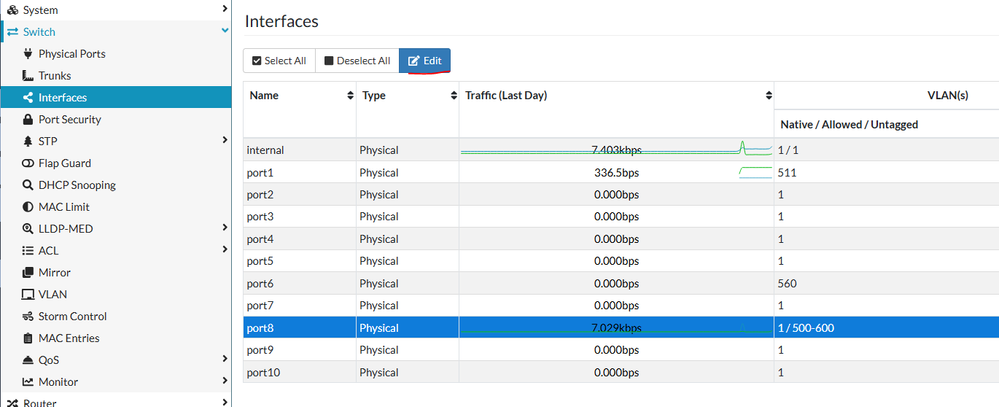Click the Edit button
The width and height of the screenshot is (999, 407).
pos(425,61)
